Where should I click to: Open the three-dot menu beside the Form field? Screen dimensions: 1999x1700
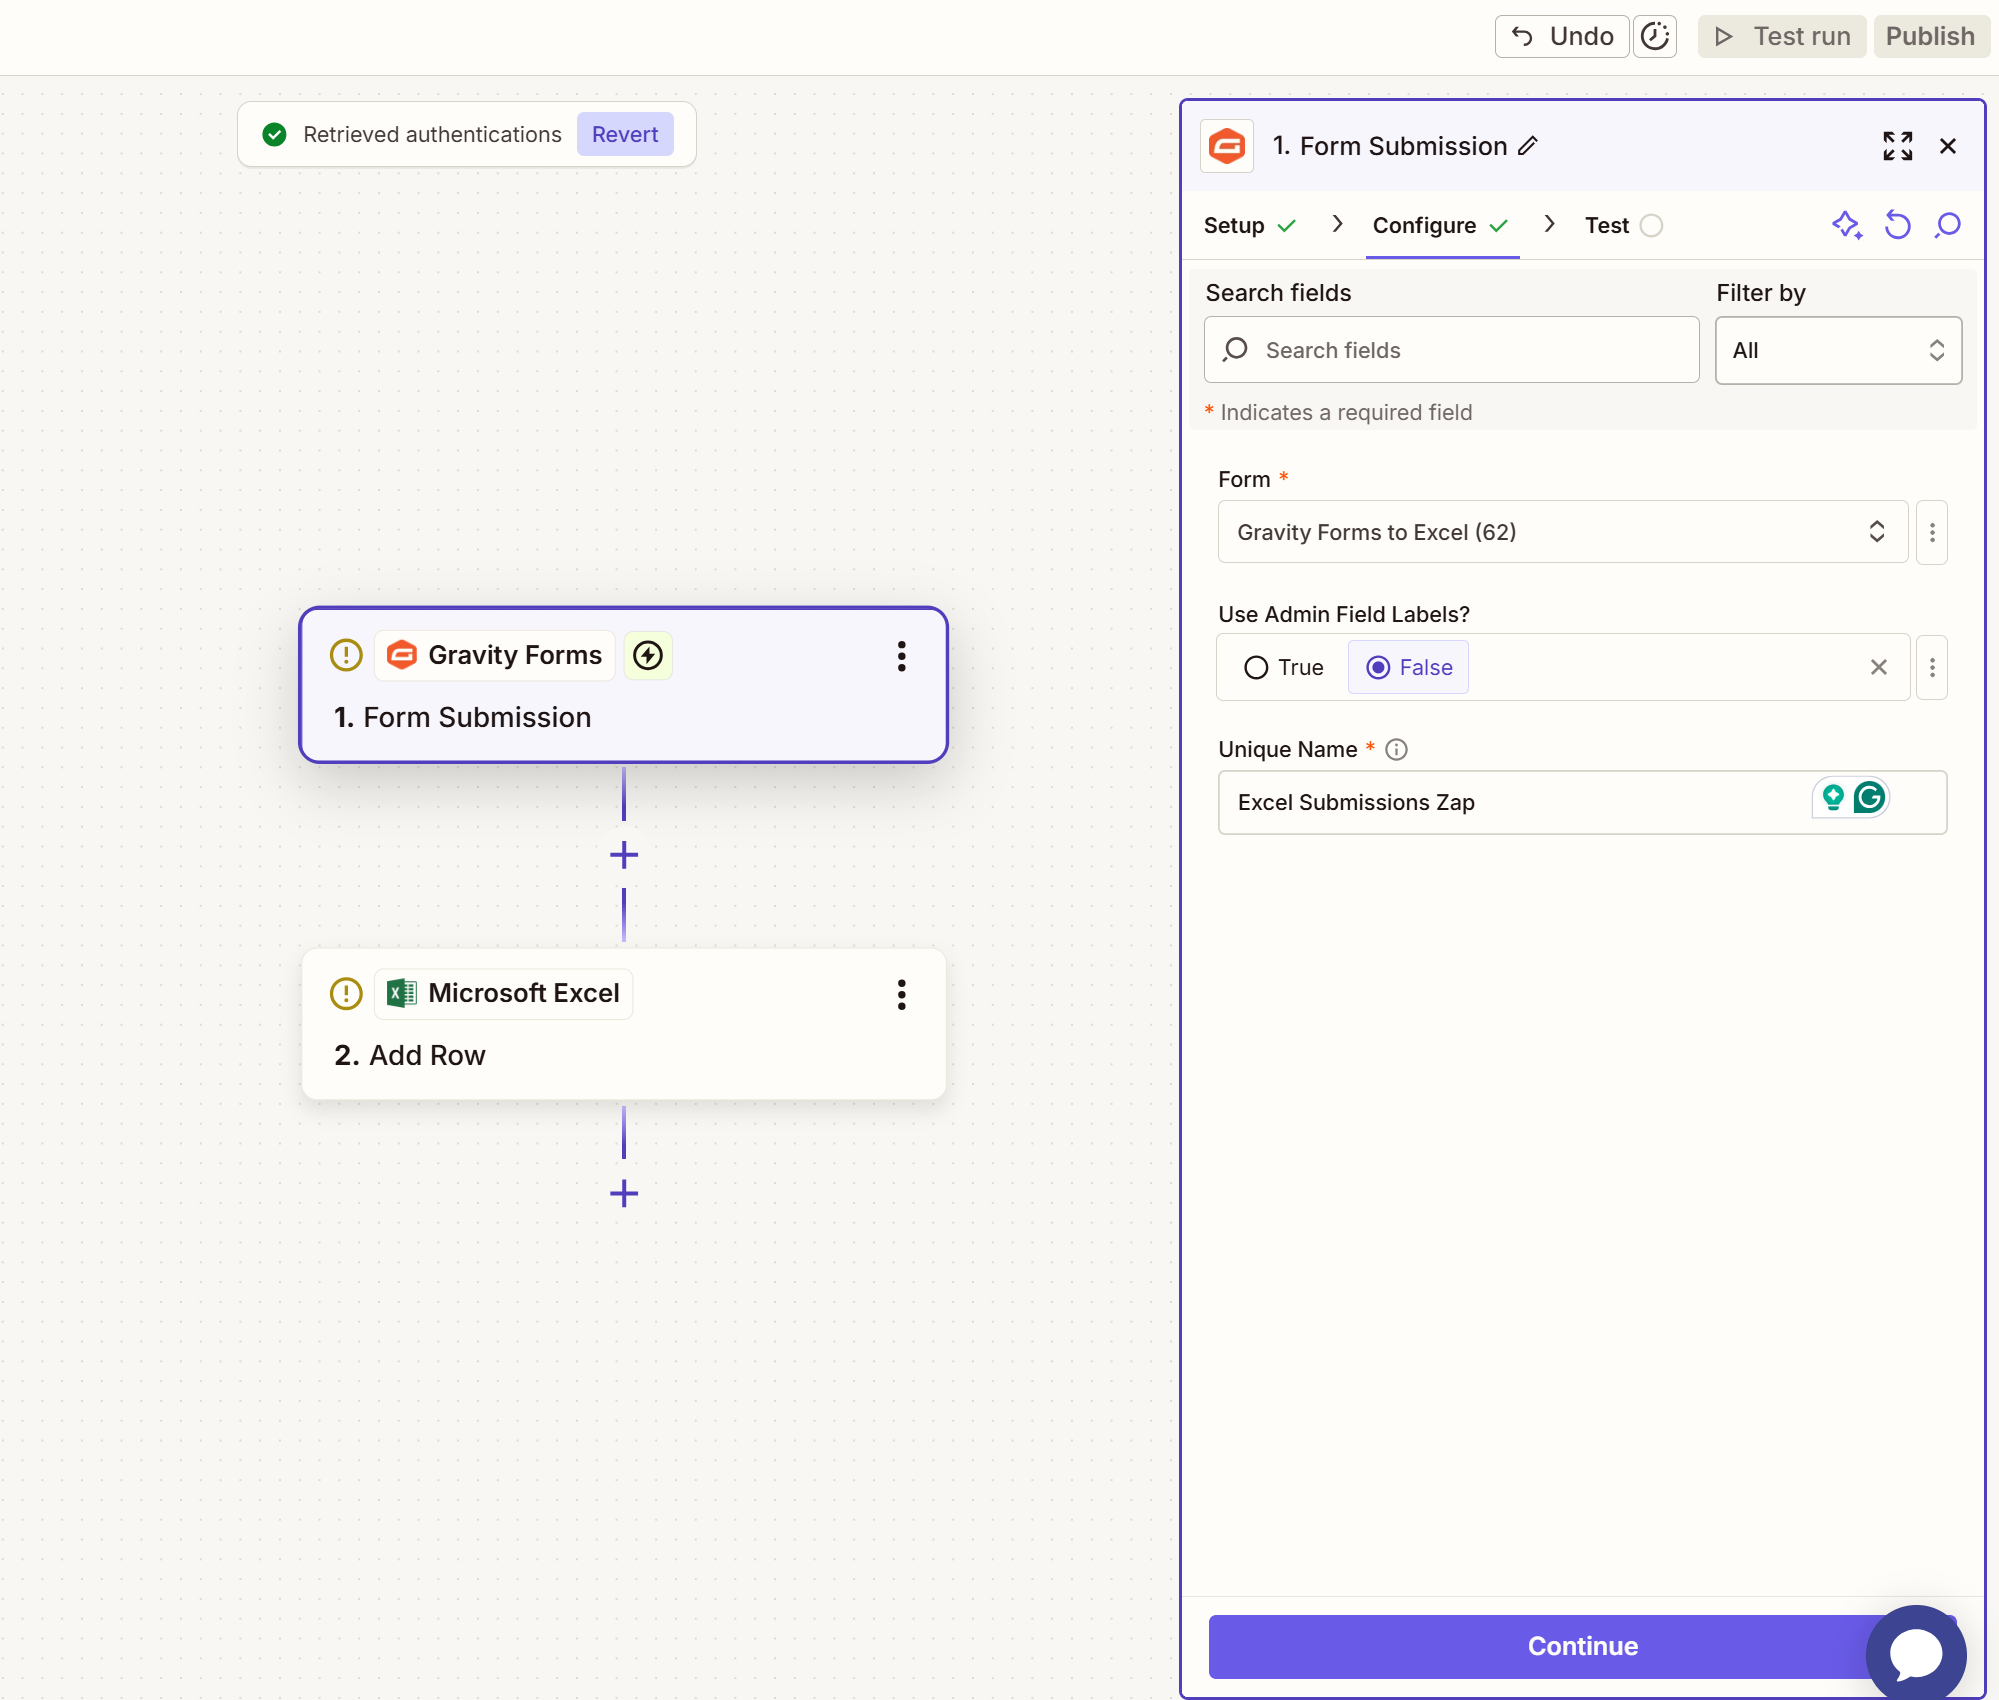point(1932,531)
